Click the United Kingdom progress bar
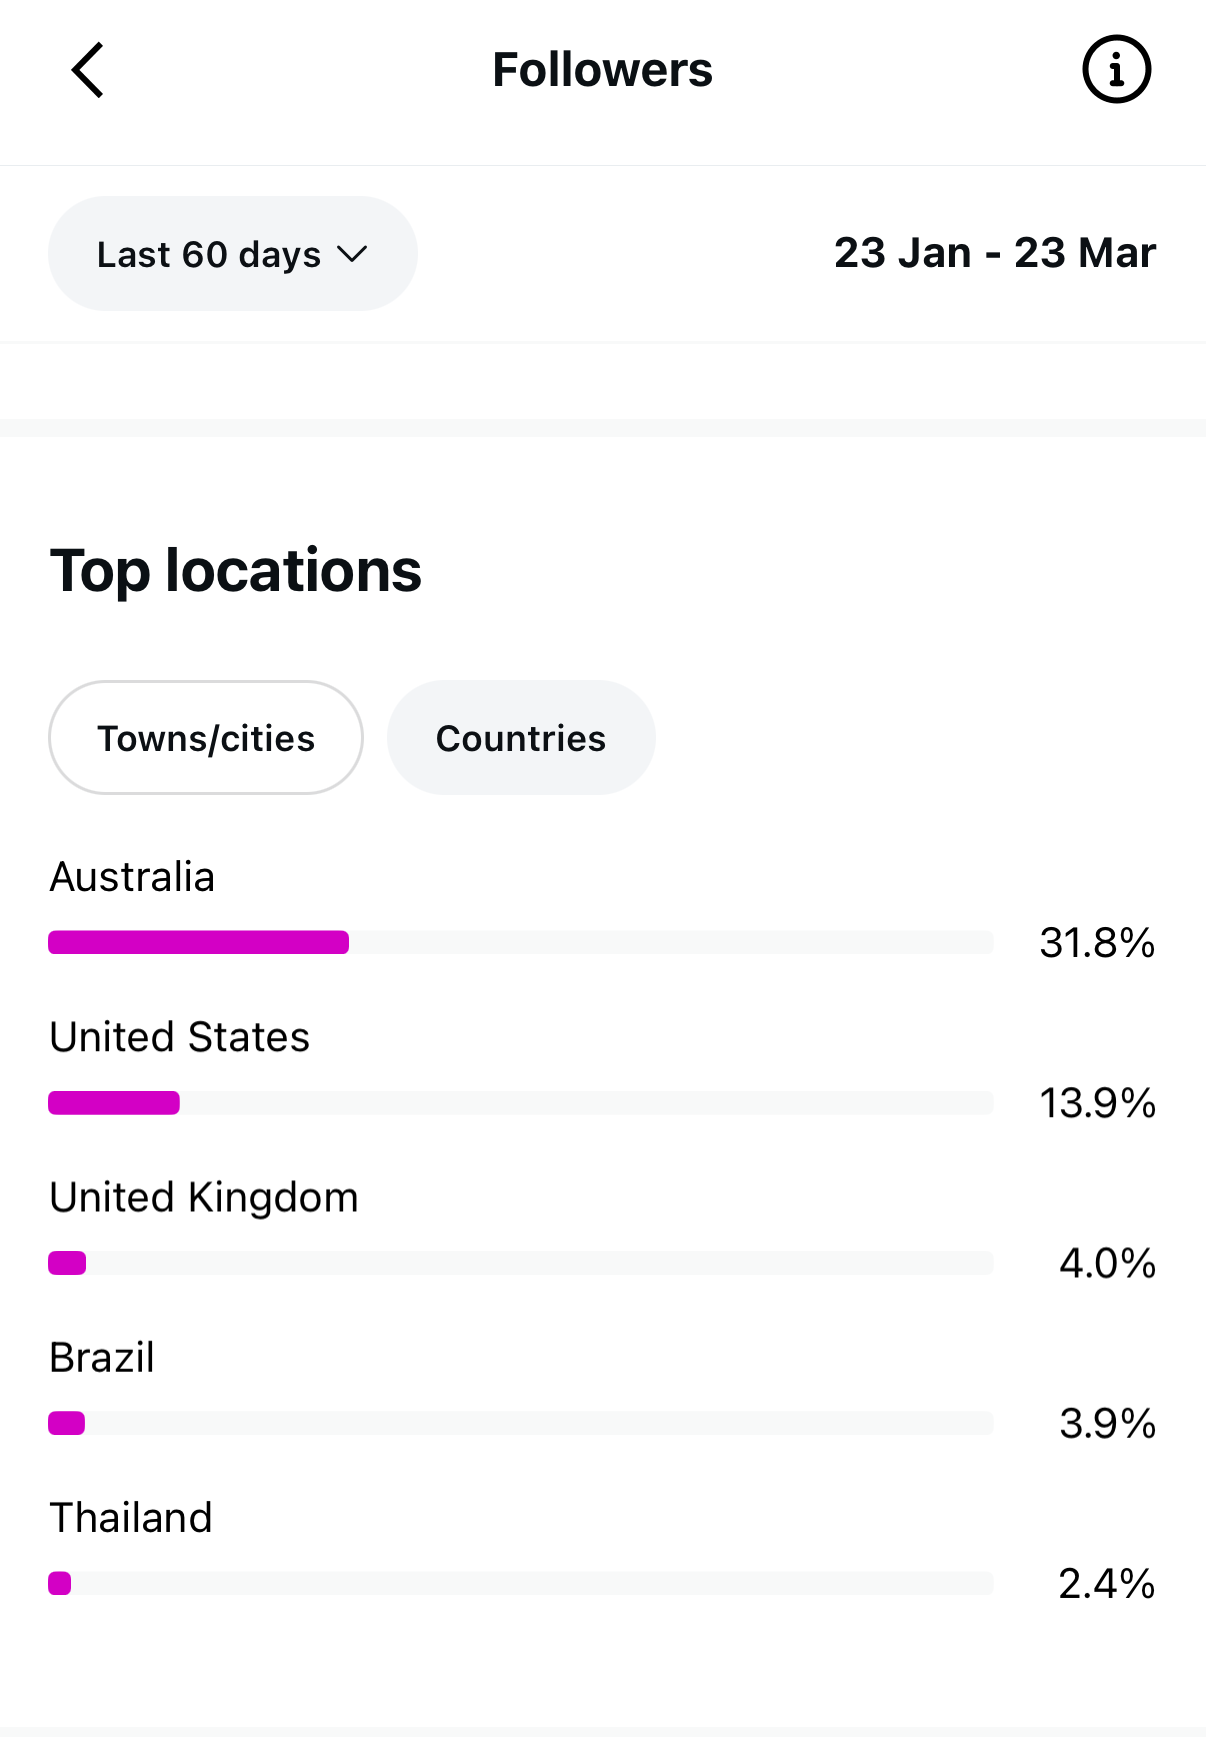The image size is (1206, 1737). tap(521, 1263)
